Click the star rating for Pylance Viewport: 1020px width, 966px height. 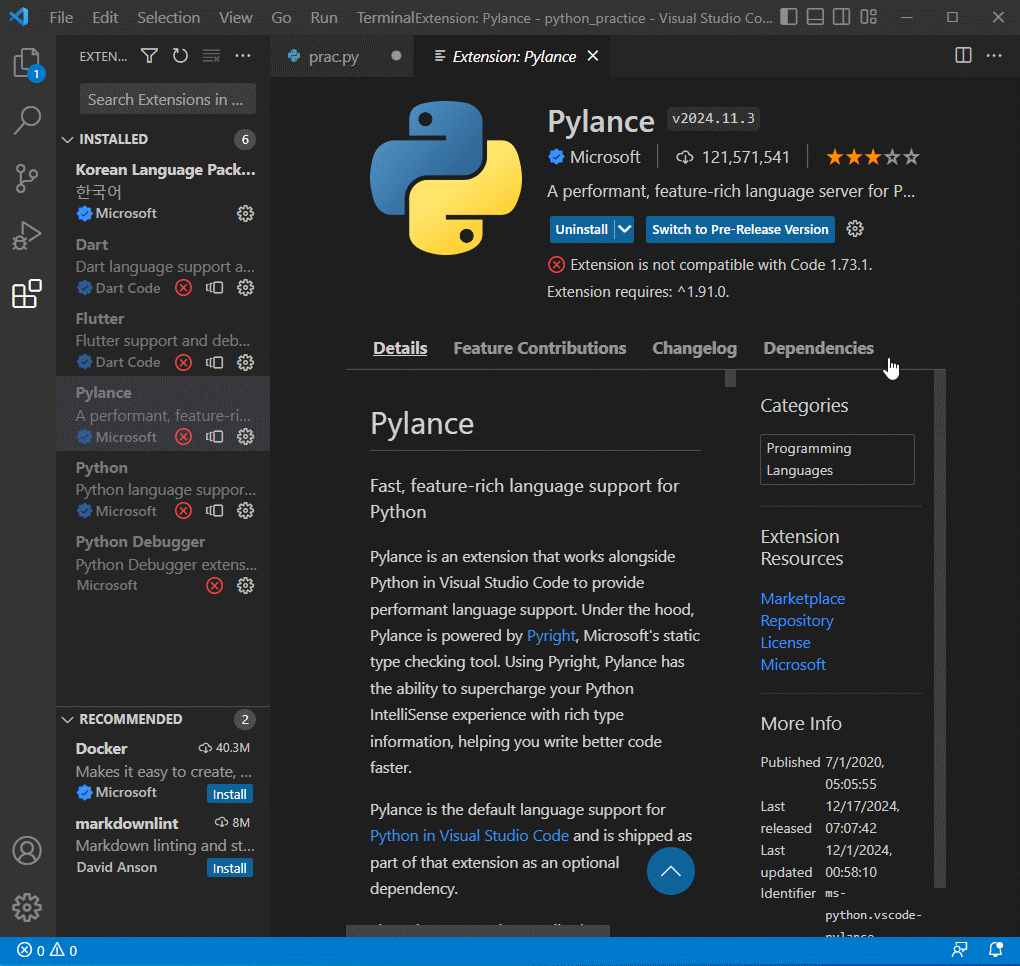(872, 157)
